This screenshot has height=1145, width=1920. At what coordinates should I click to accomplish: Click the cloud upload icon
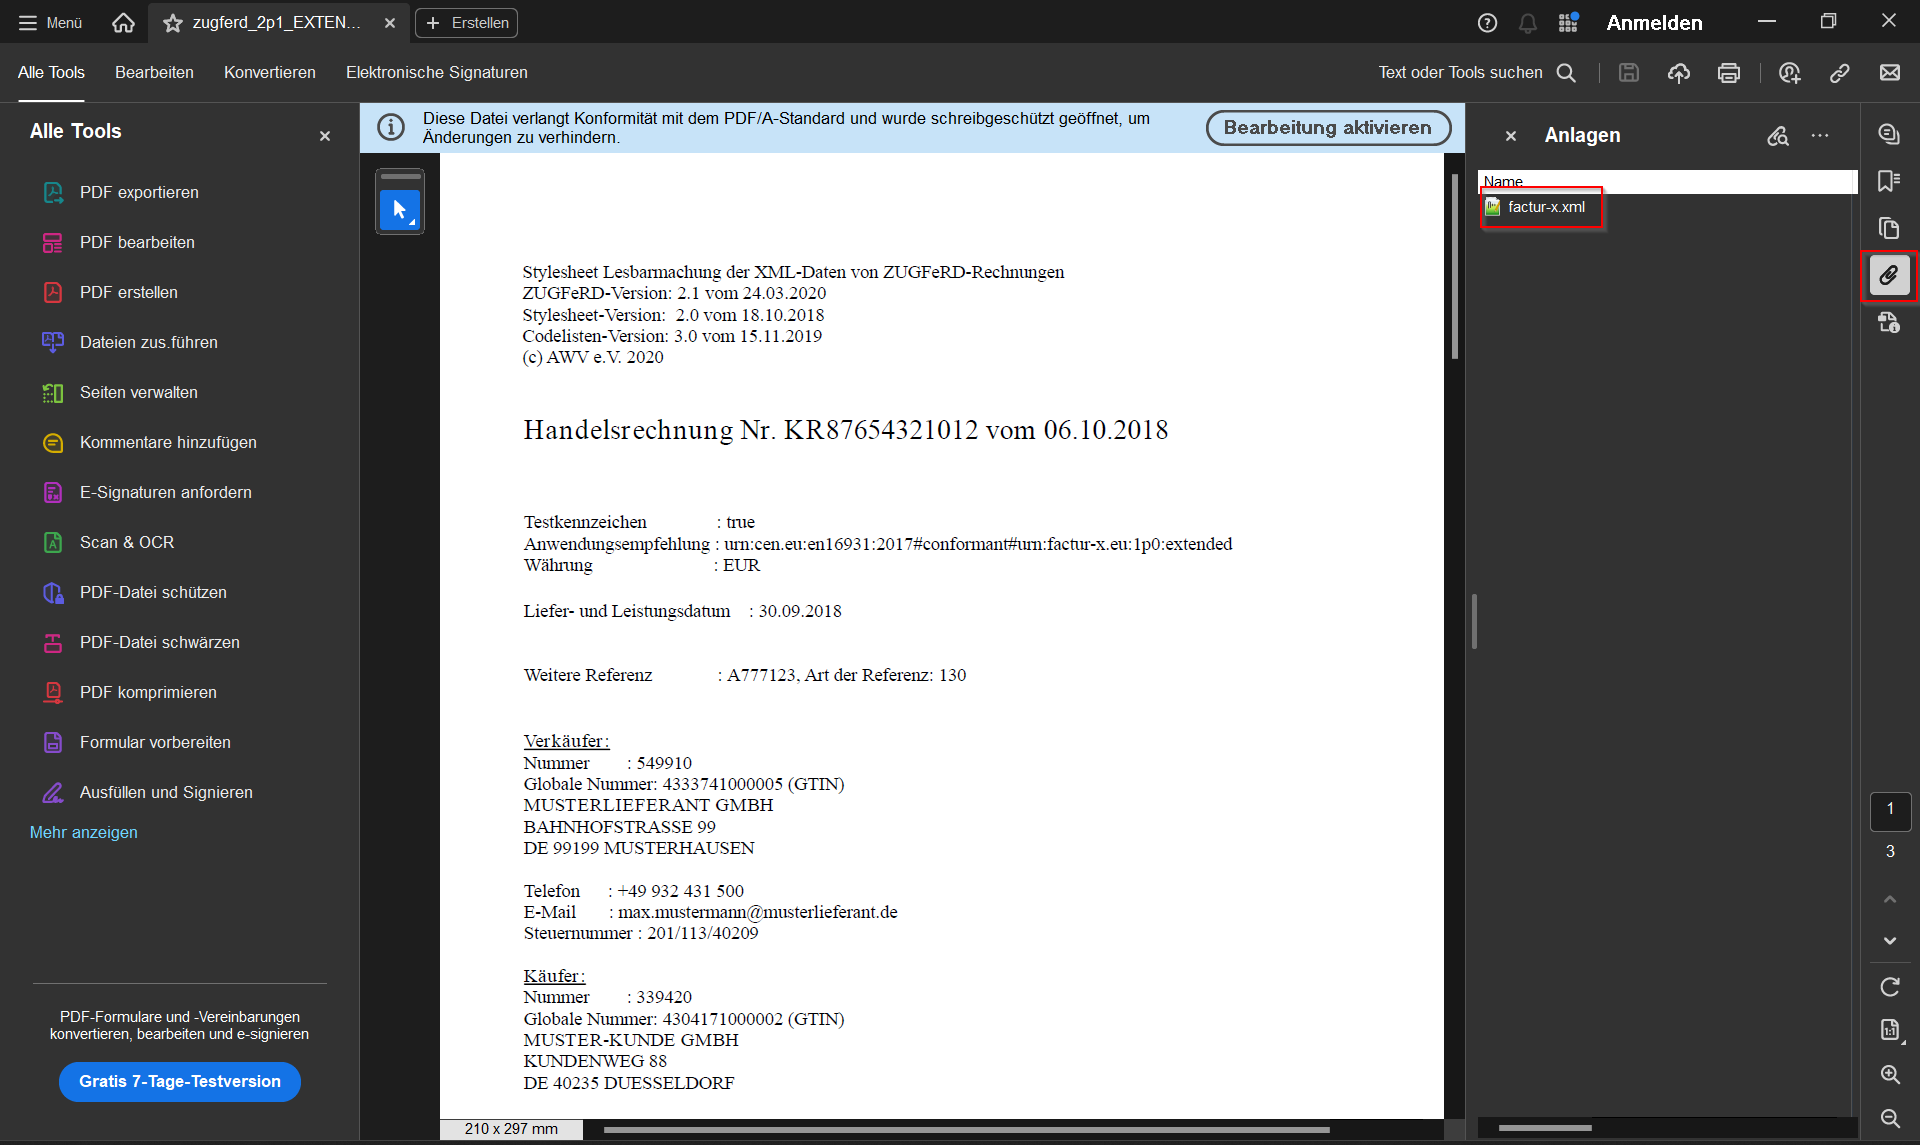[1679, 72]
